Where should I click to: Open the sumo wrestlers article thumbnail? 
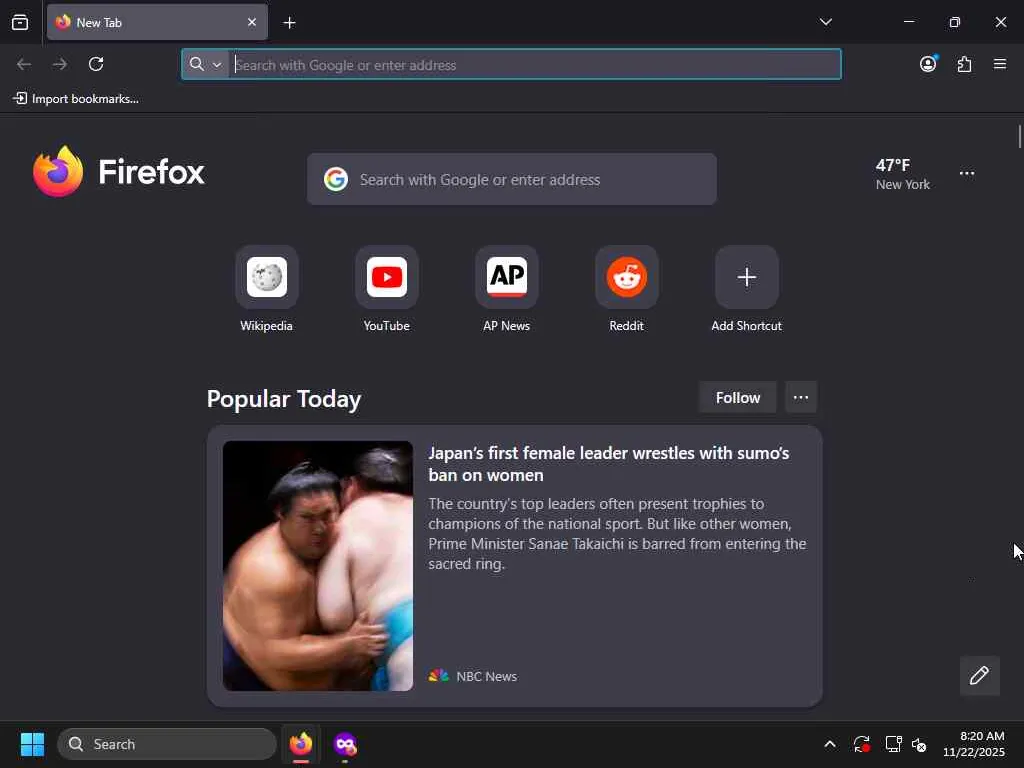tap(317, 566)
